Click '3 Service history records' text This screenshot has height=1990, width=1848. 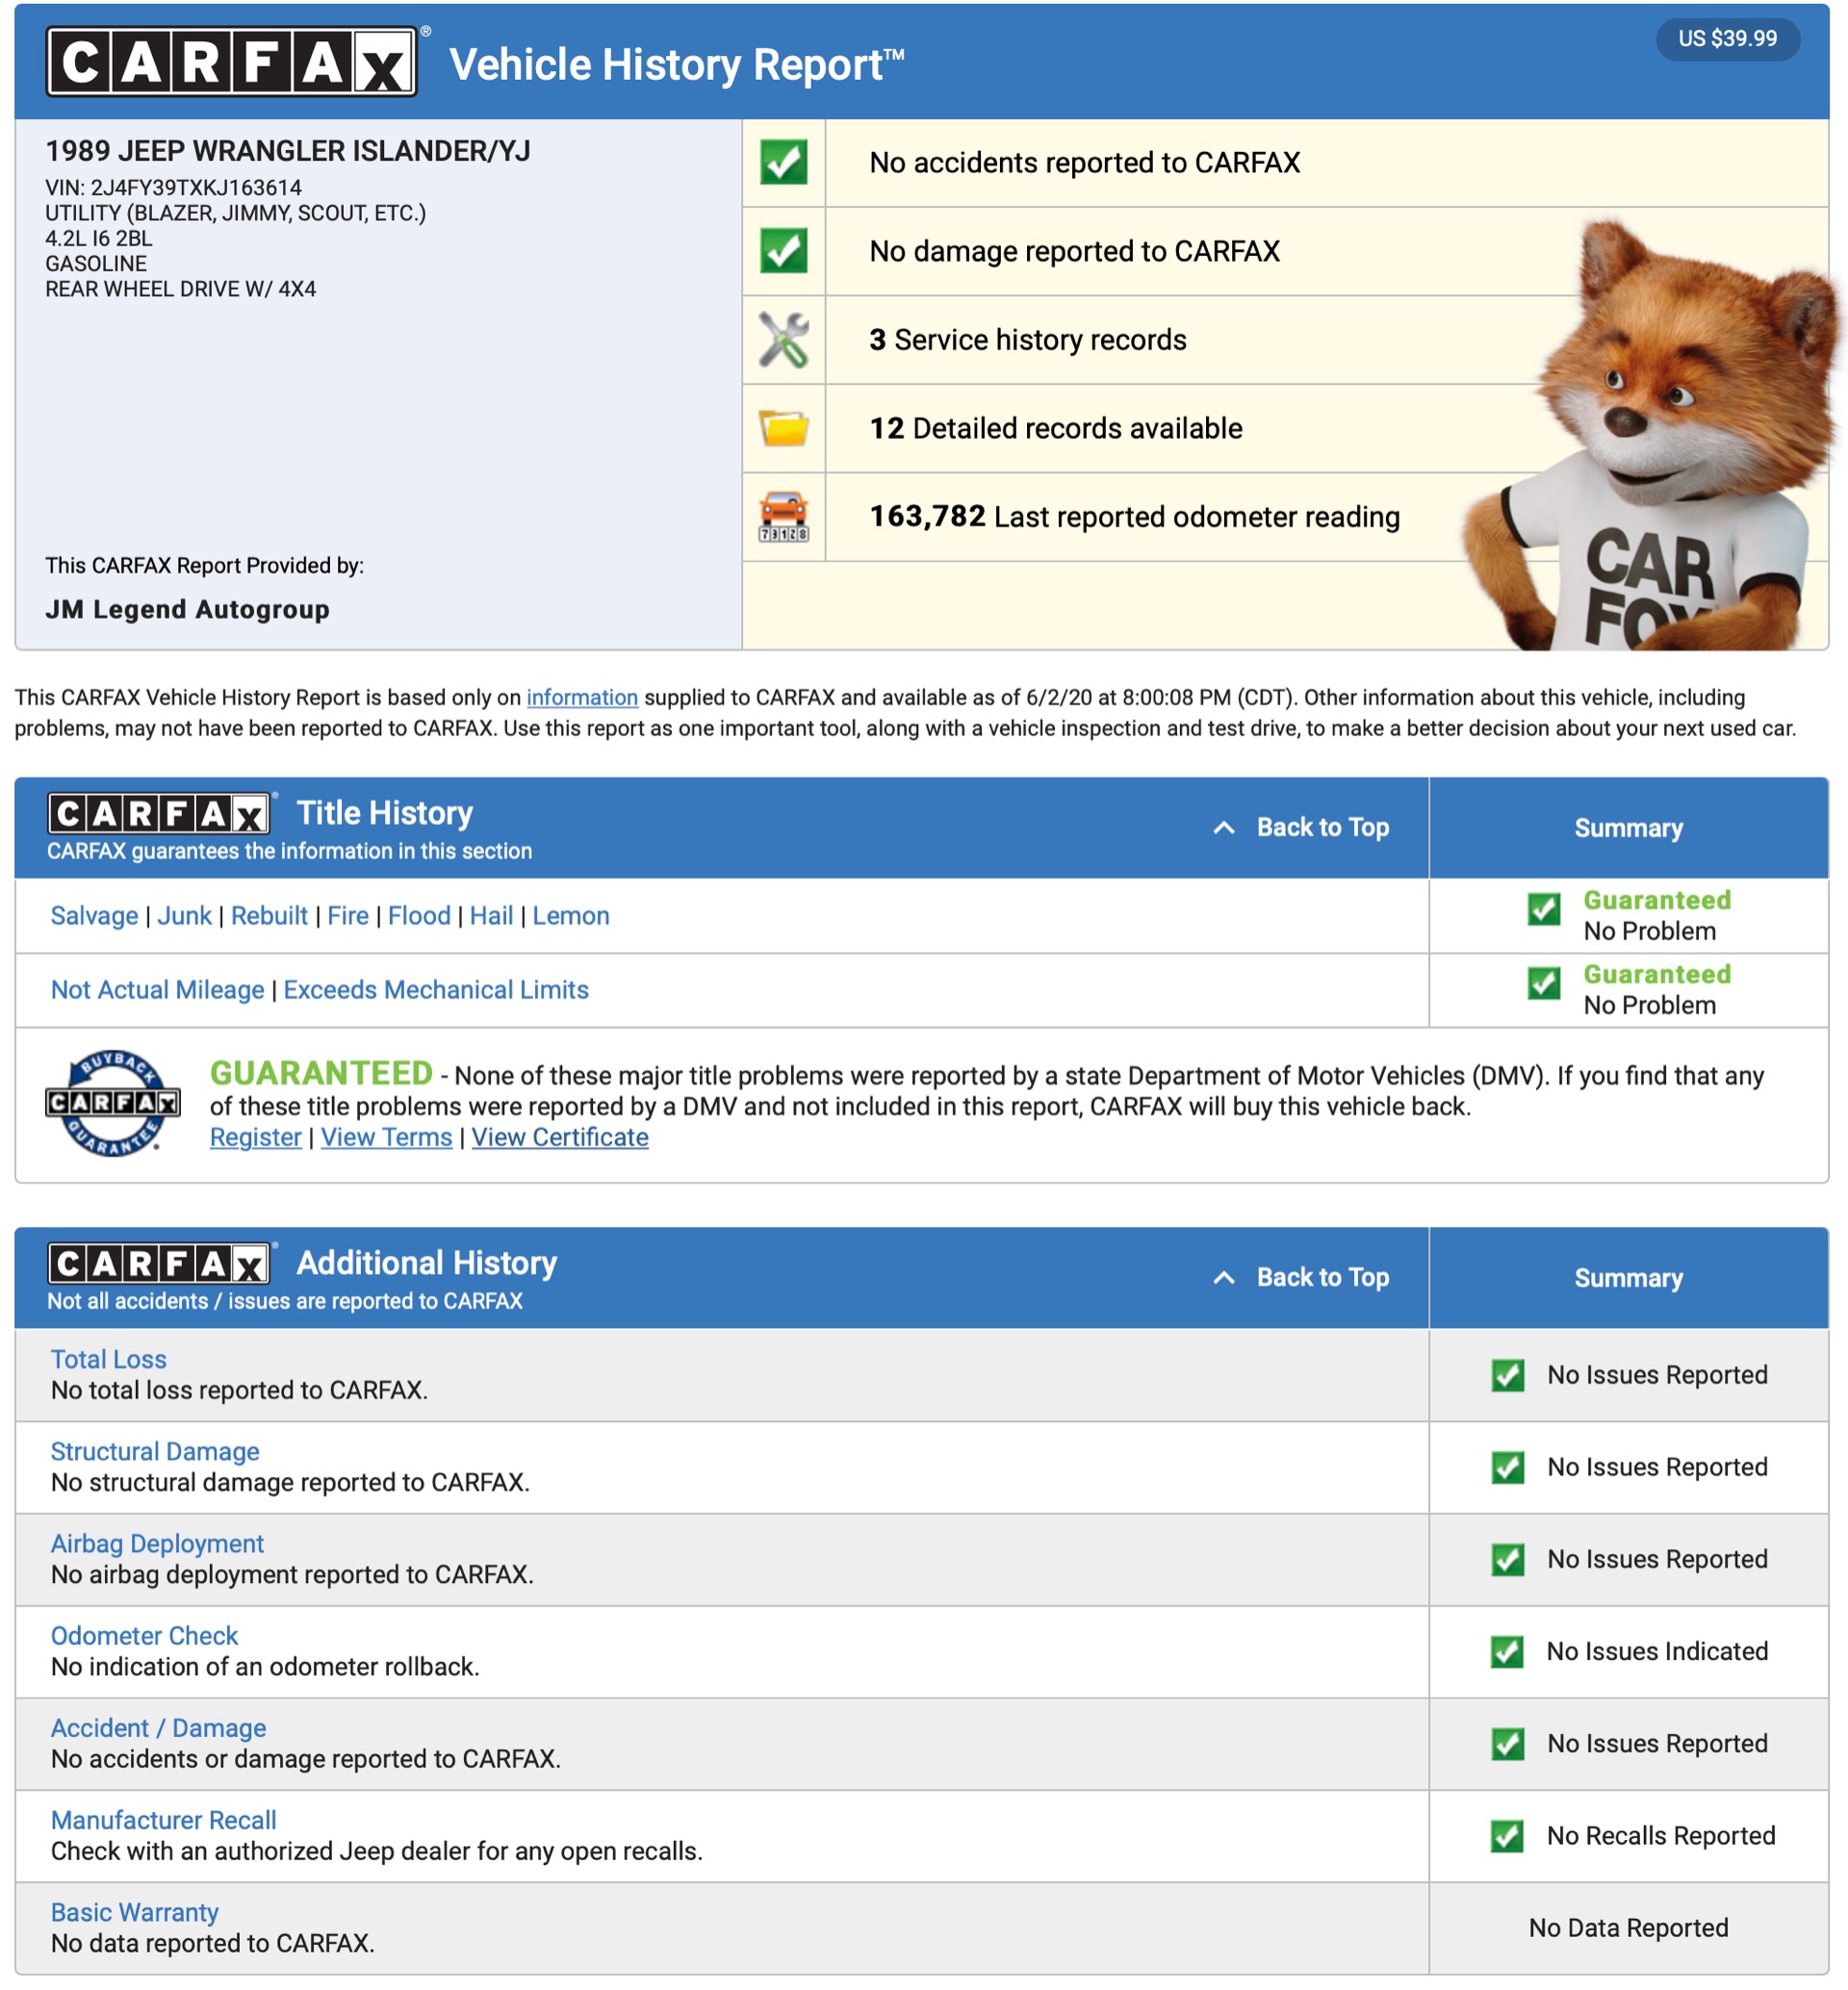[x=1027, y=340]
